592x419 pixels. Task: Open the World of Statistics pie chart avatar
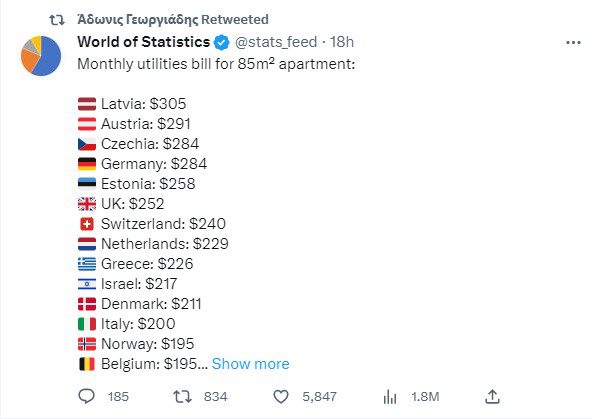point(41,56)
